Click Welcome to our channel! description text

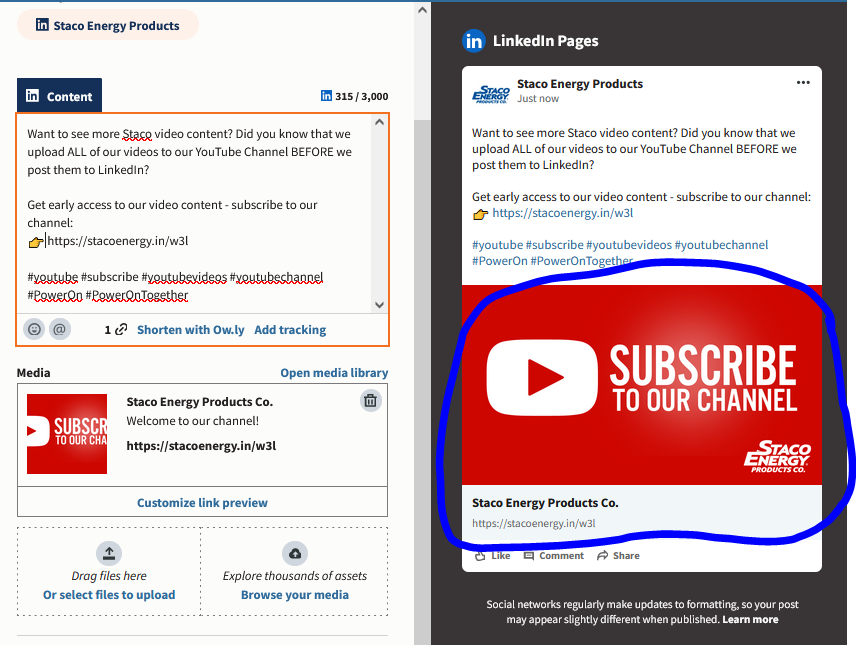click(x=193, y=421)
